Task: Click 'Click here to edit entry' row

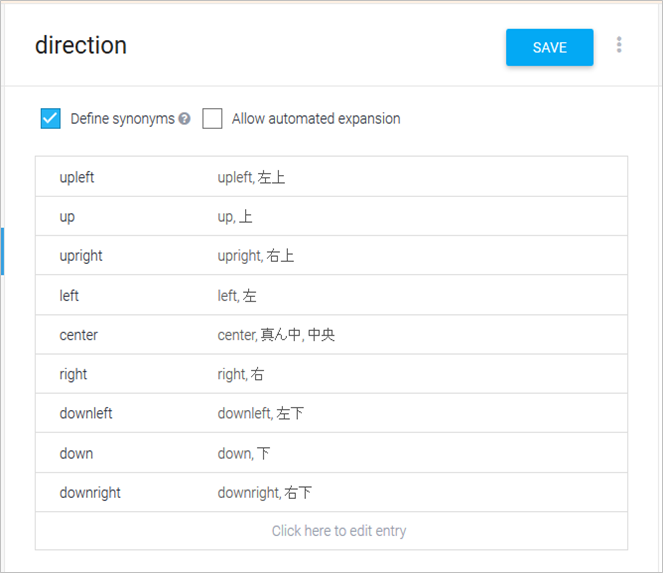Action: pos(339,531)
